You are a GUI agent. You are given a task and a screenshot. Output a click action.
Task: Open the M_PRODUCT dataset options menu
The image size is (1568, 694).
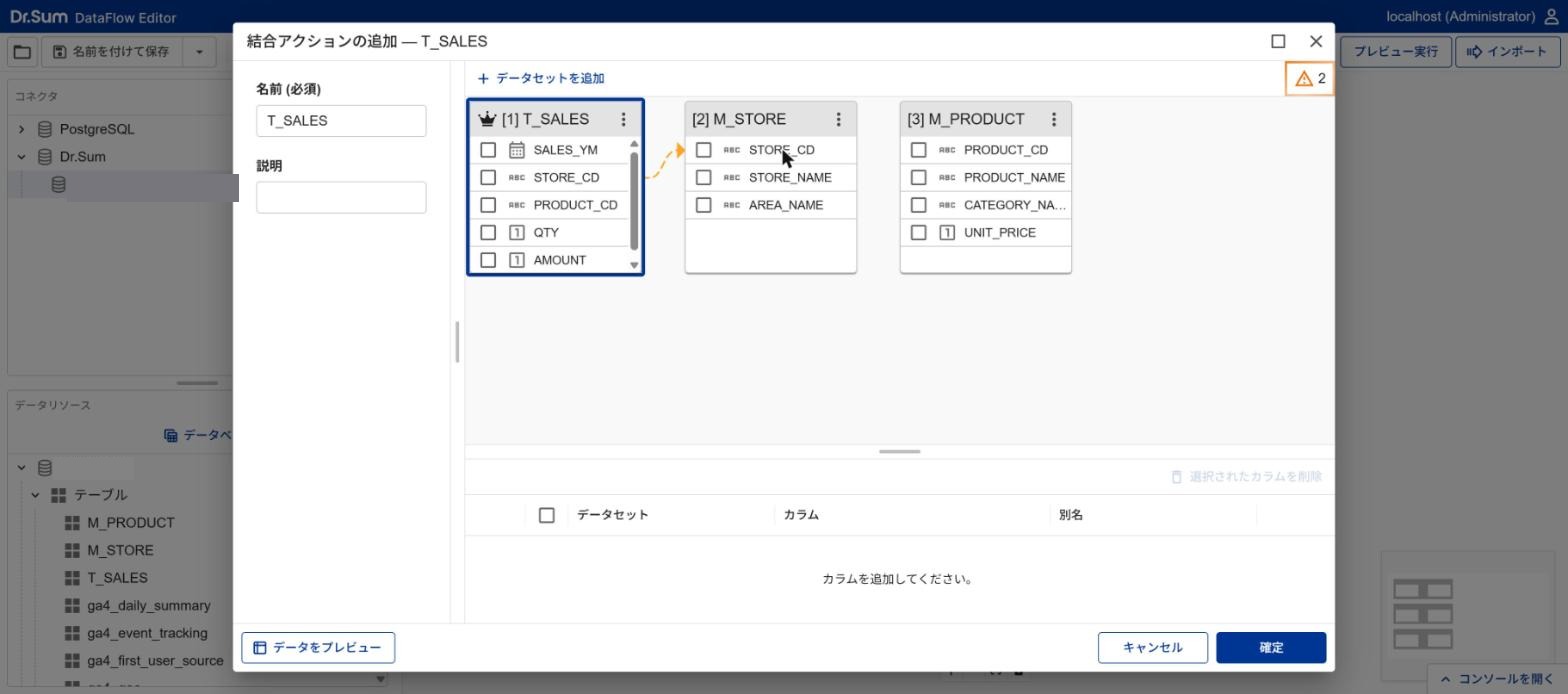1053,119
